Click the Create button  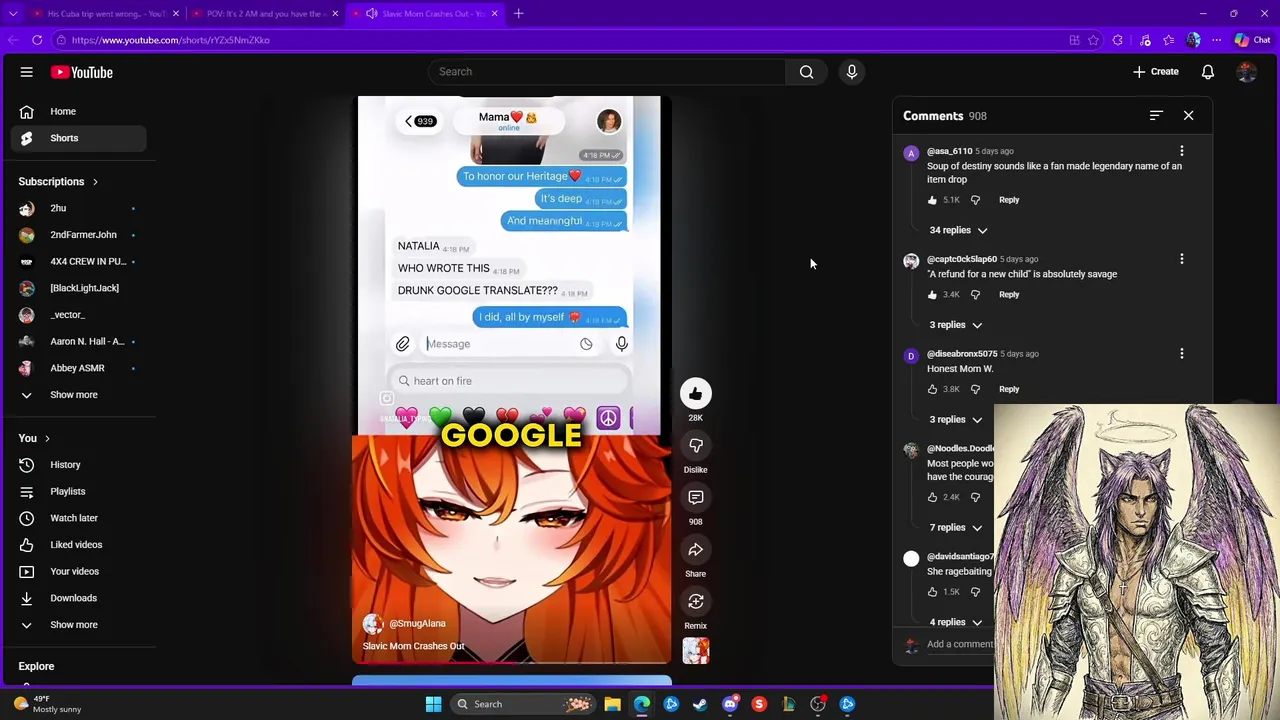pos(1156,72)
